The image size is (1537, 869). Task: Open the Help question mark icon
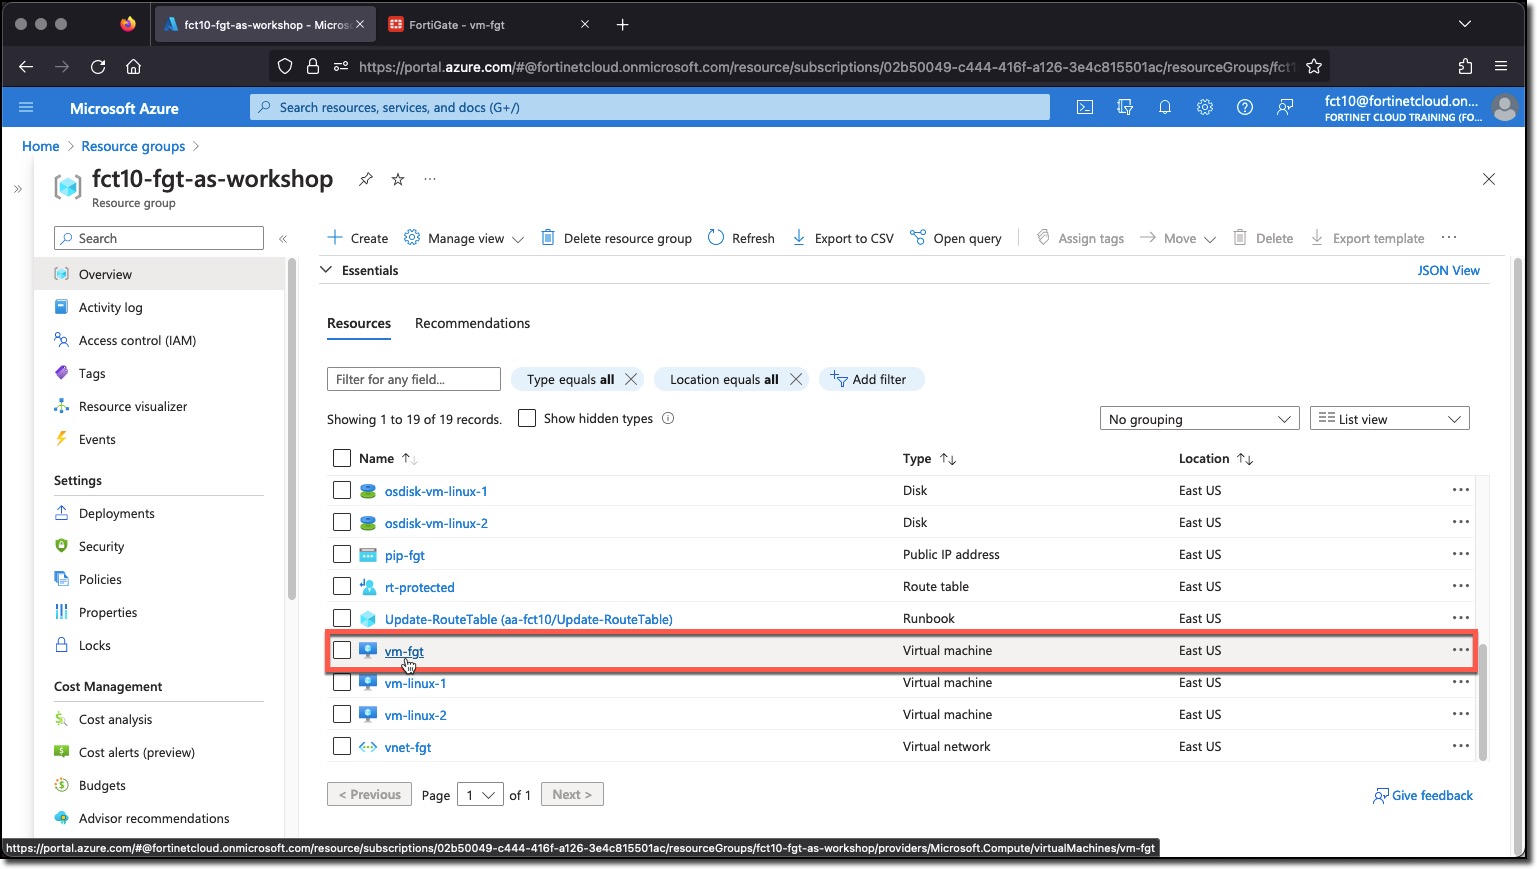point(1245,107)
